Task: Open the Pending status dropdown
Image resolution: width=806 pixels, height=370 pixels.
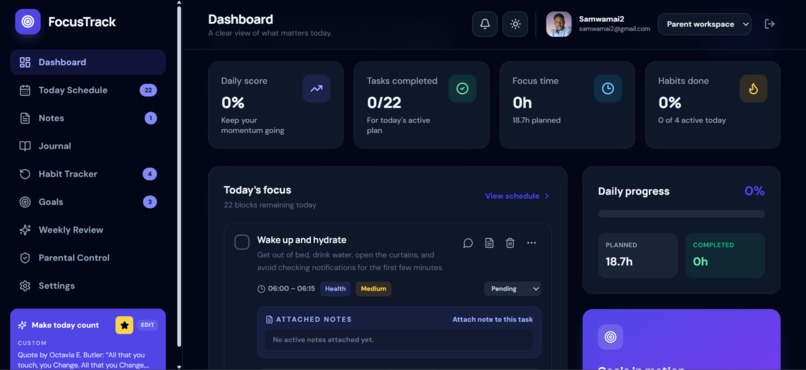Action: pos(512,289)
